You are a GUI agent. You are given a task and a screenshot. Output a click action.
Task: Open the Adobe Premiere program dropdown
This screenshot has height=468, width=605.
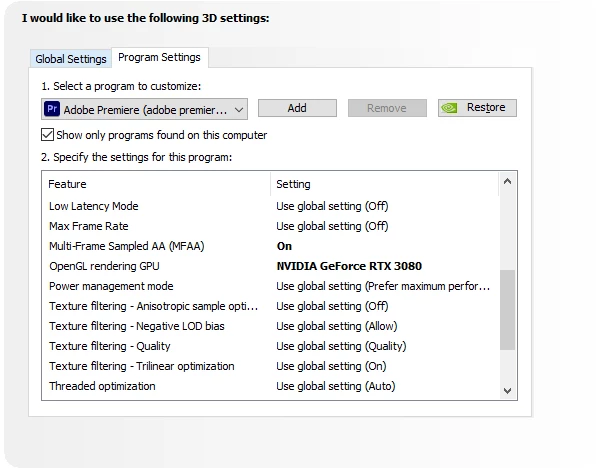point(144,109)
